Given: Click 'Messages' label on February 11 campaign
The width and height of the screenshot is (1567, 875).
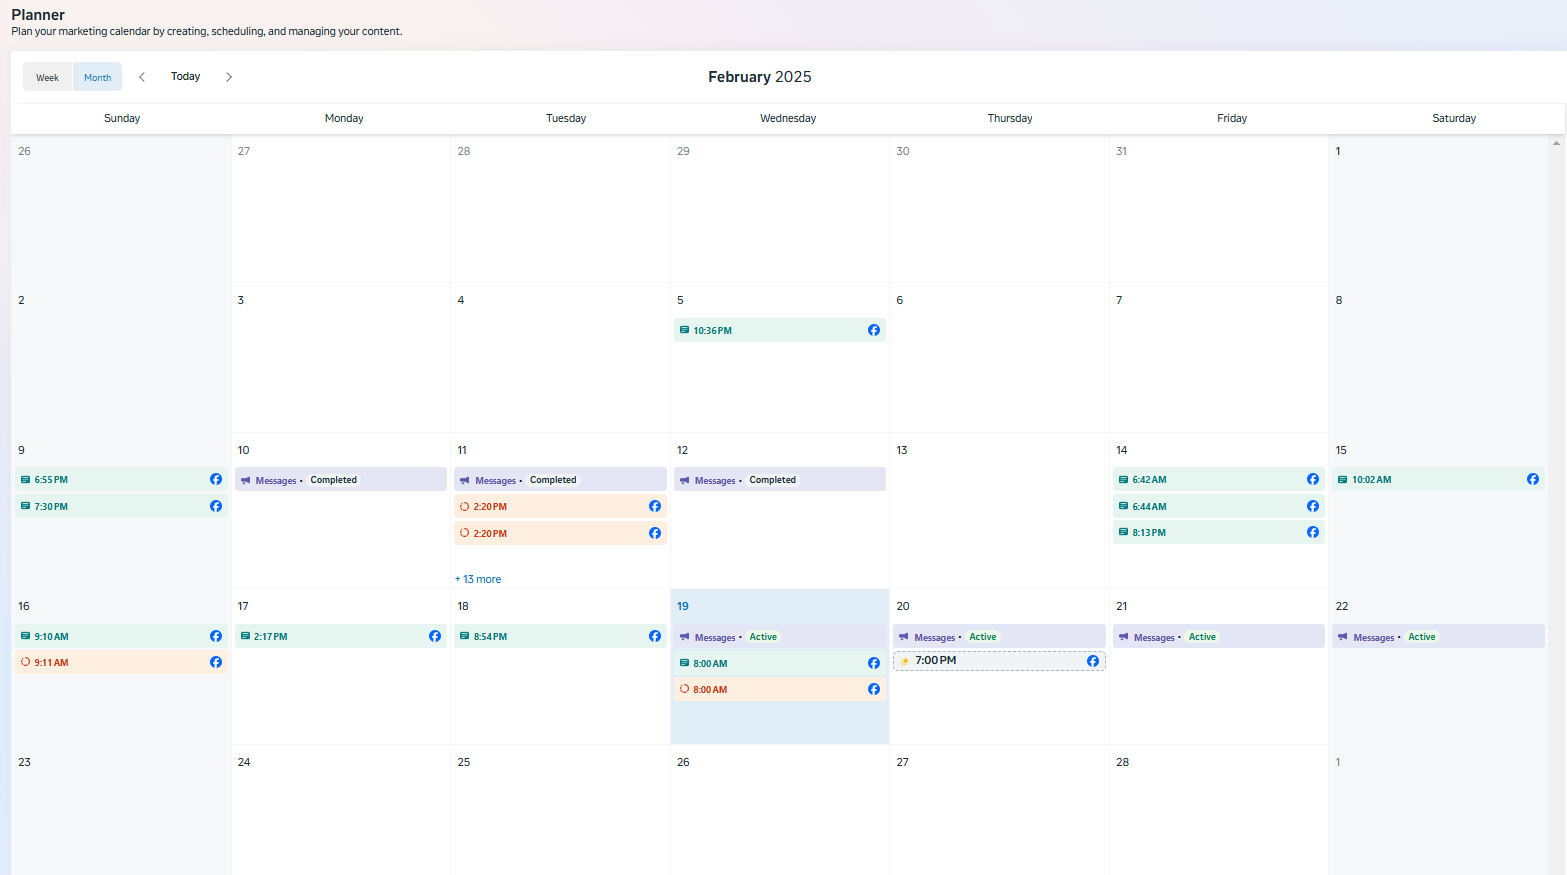Looking at the screenshot, I should [496, 481].
